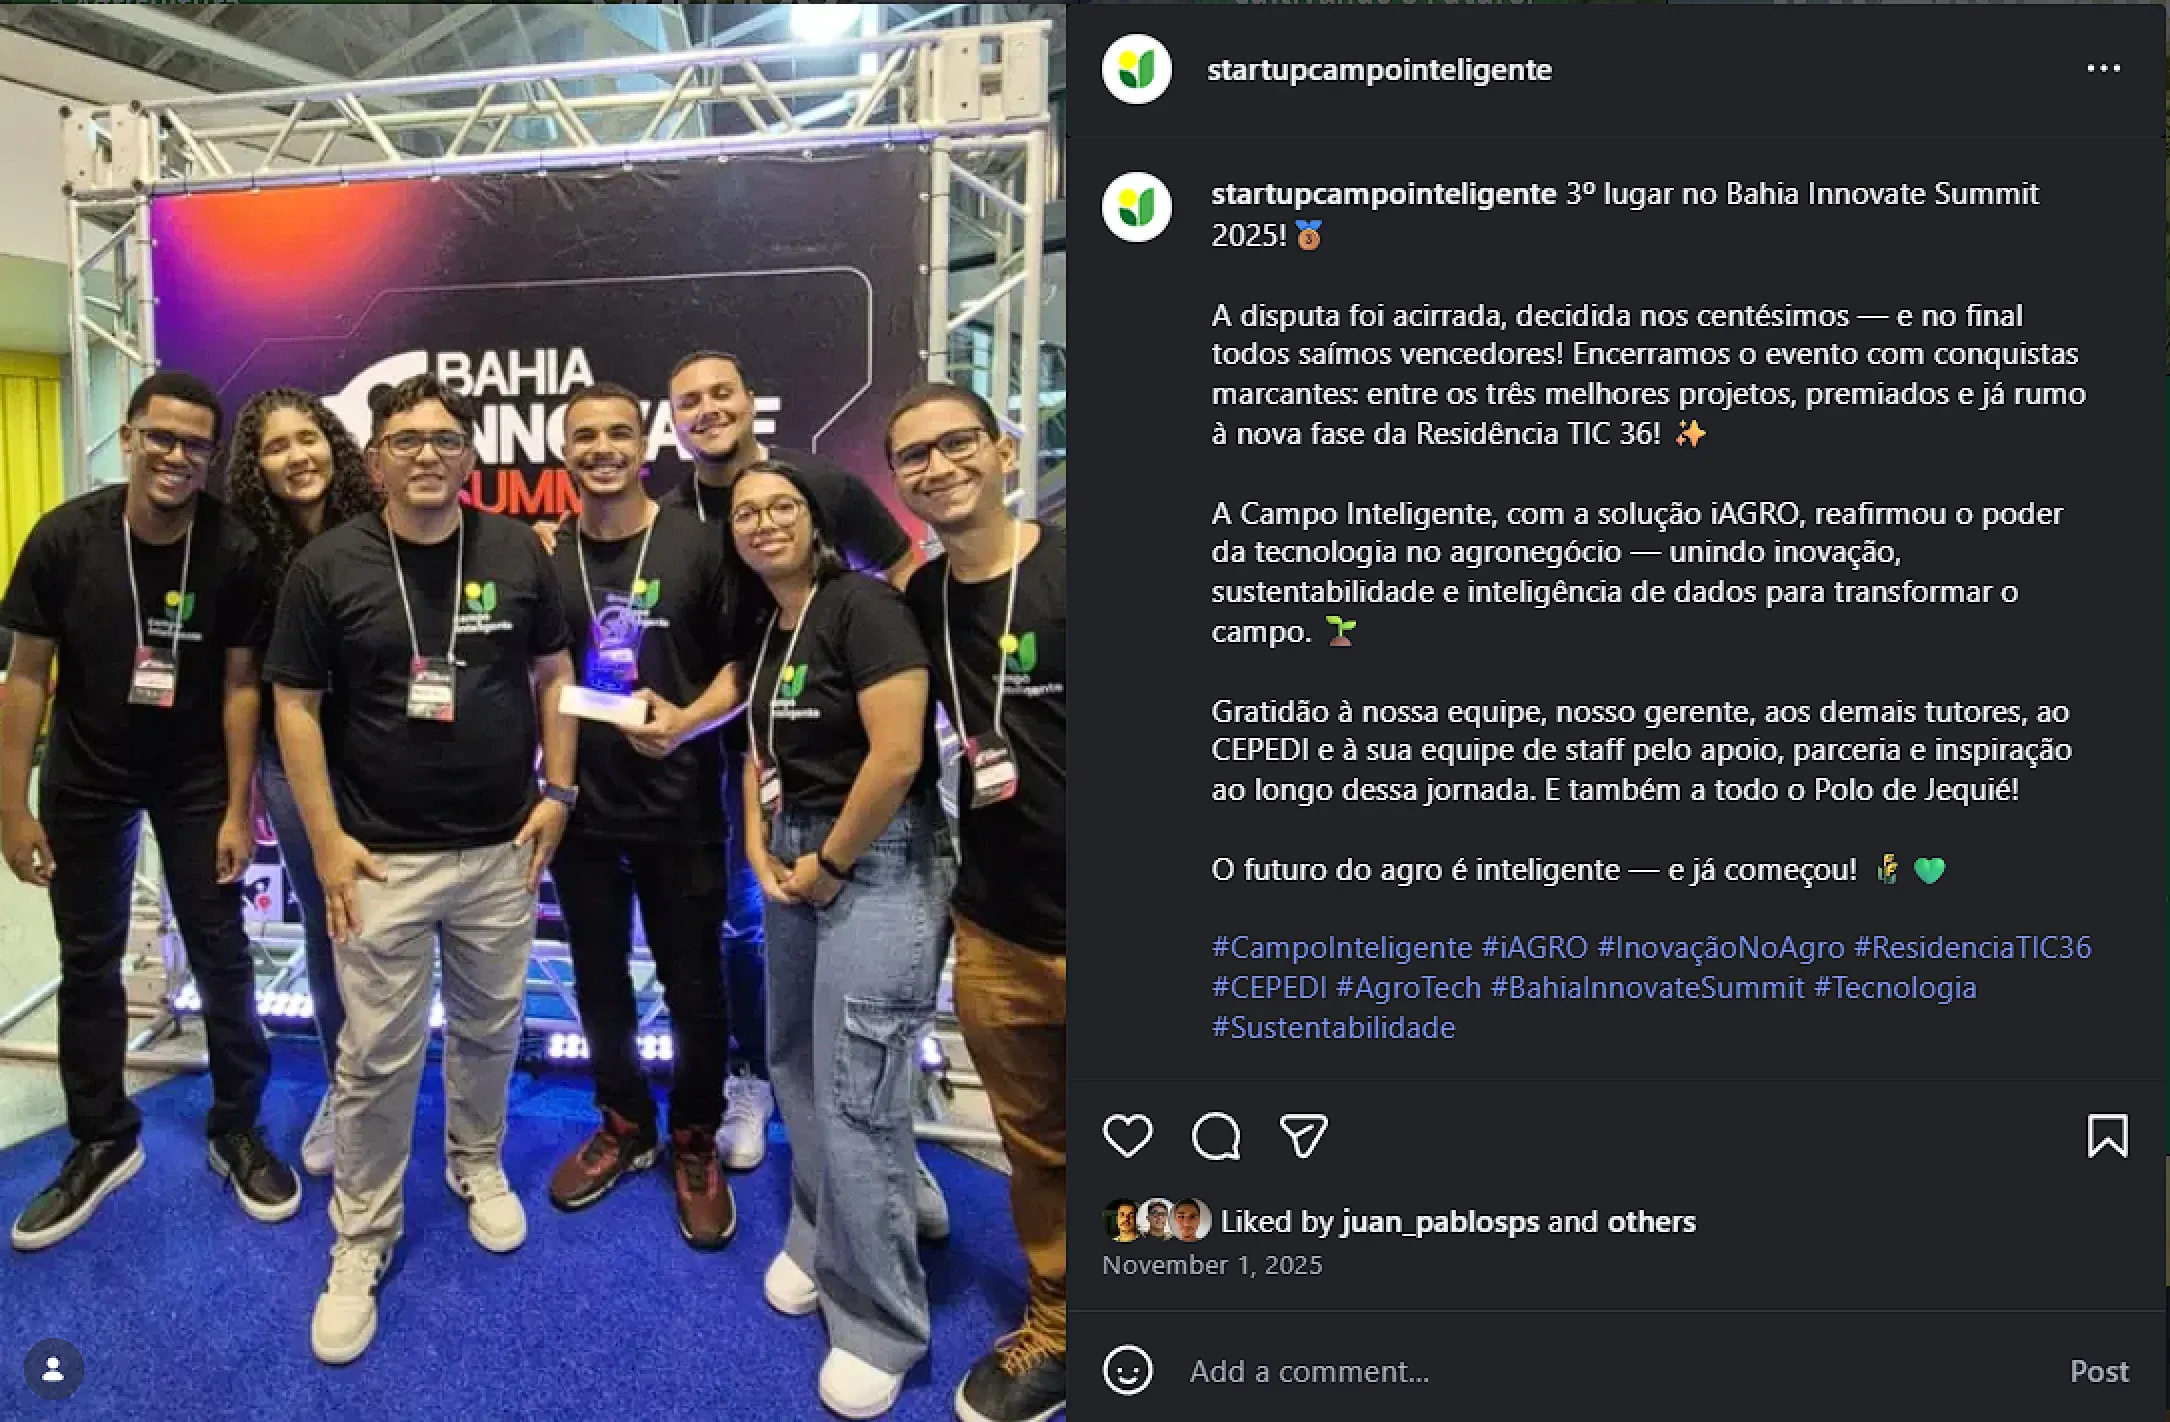2170x1422 pixels.
Task: Open startupcampointeligente profile from header username
Action: (1379, 70)
